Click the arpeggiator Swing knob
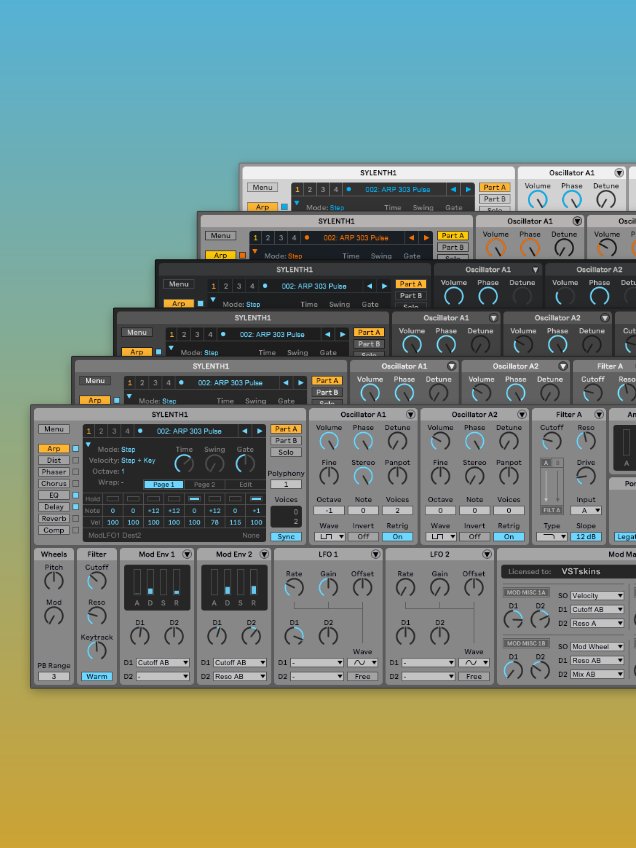Image resolution: width=636 pixels, height=848 pixels. [215, 463]
